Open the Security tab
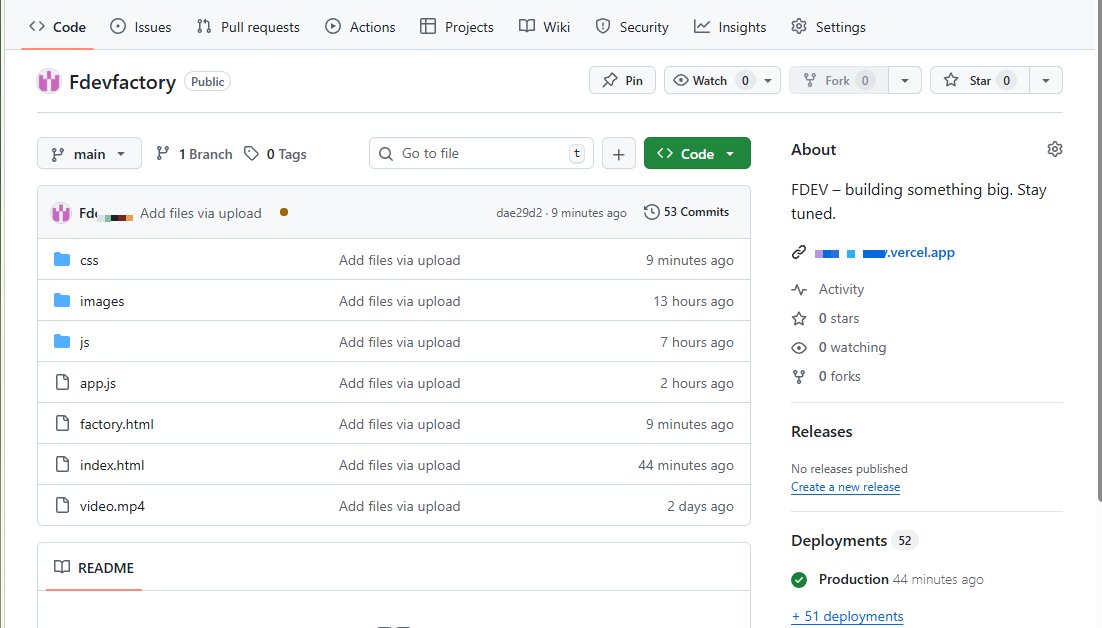Image resolution: width=1102 pixels, height=628 pixels. pyautogui.click(x=632, y=27)
